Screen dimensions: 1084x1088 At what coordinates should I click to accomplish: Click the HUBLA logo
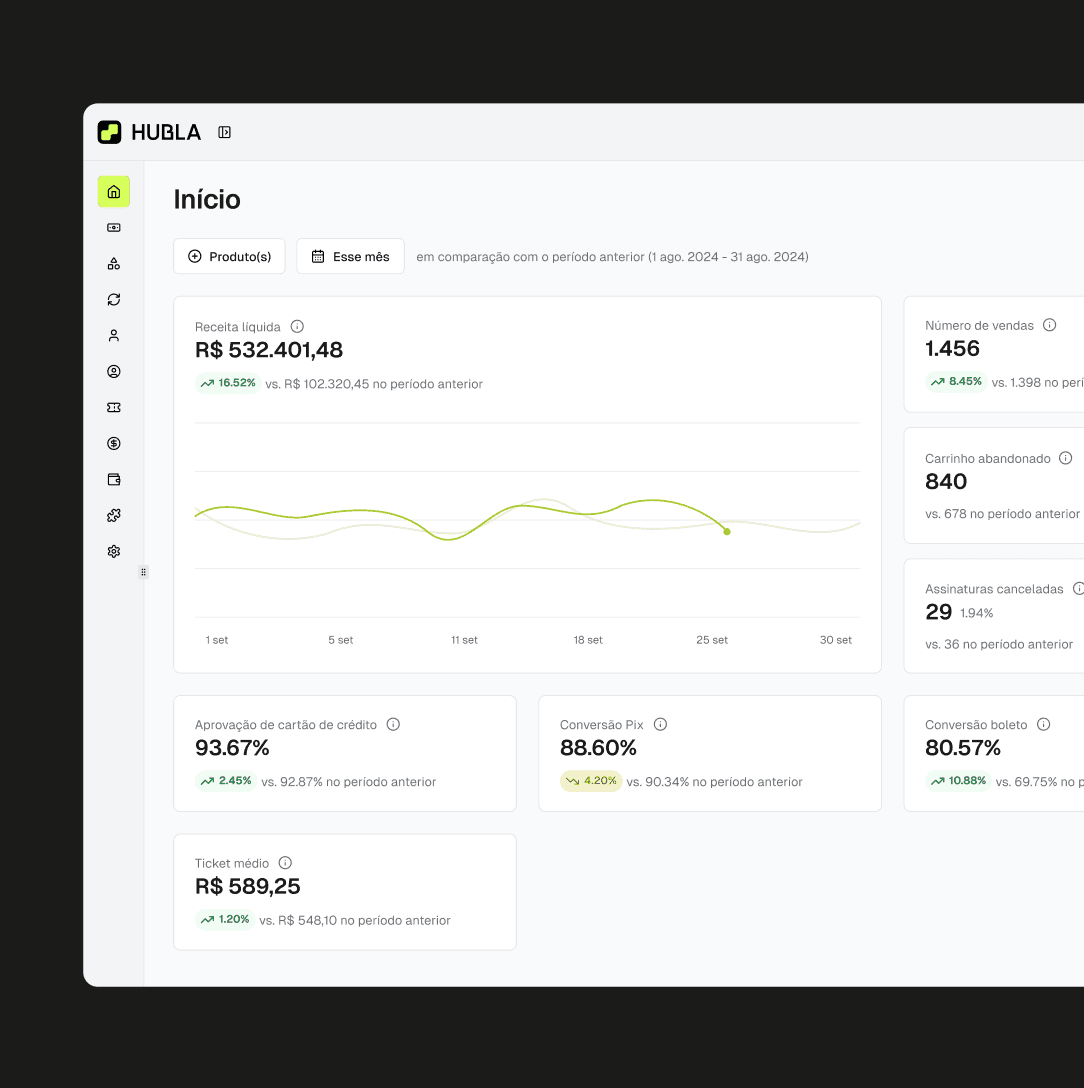coord(149,132)
